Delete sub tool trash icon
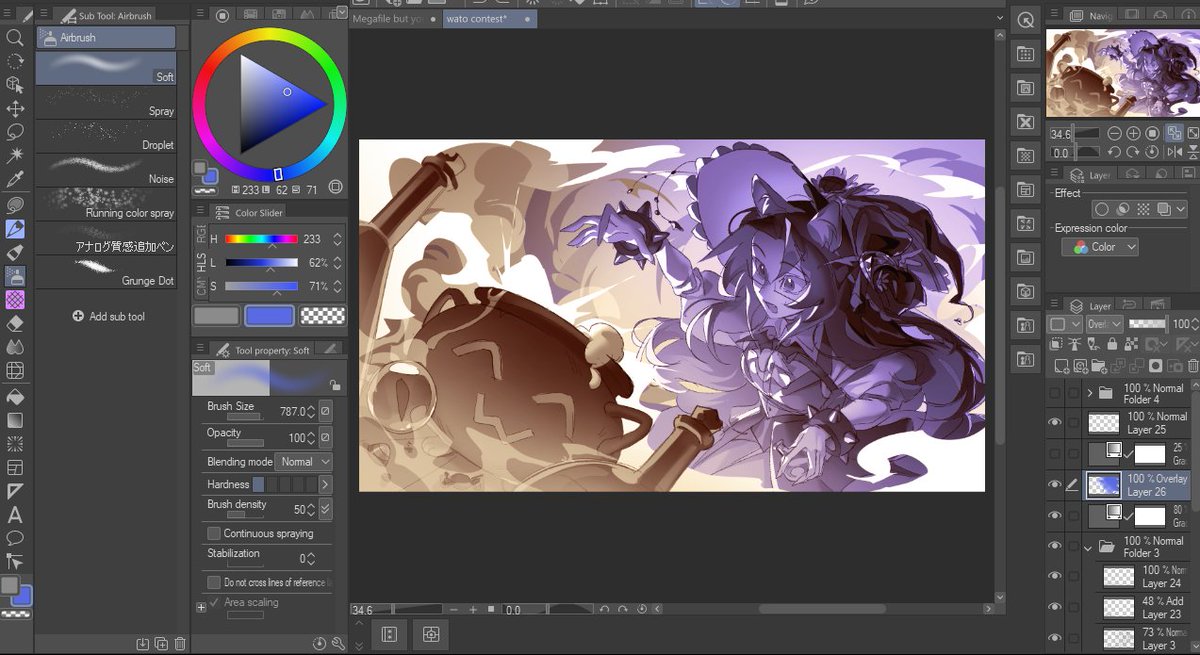The image size is (1200, 655). point(180,643)
